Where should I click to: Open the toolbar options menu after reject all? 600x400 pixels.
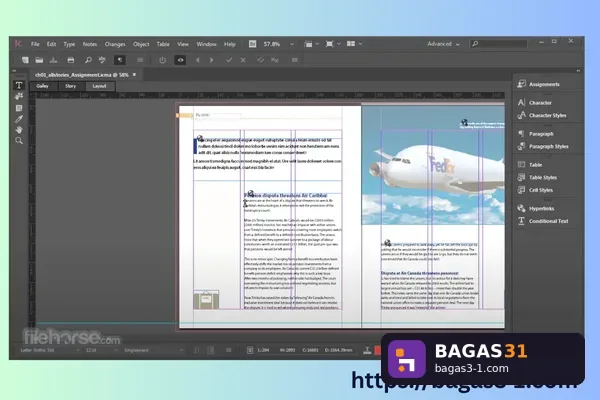click(295, 60)
